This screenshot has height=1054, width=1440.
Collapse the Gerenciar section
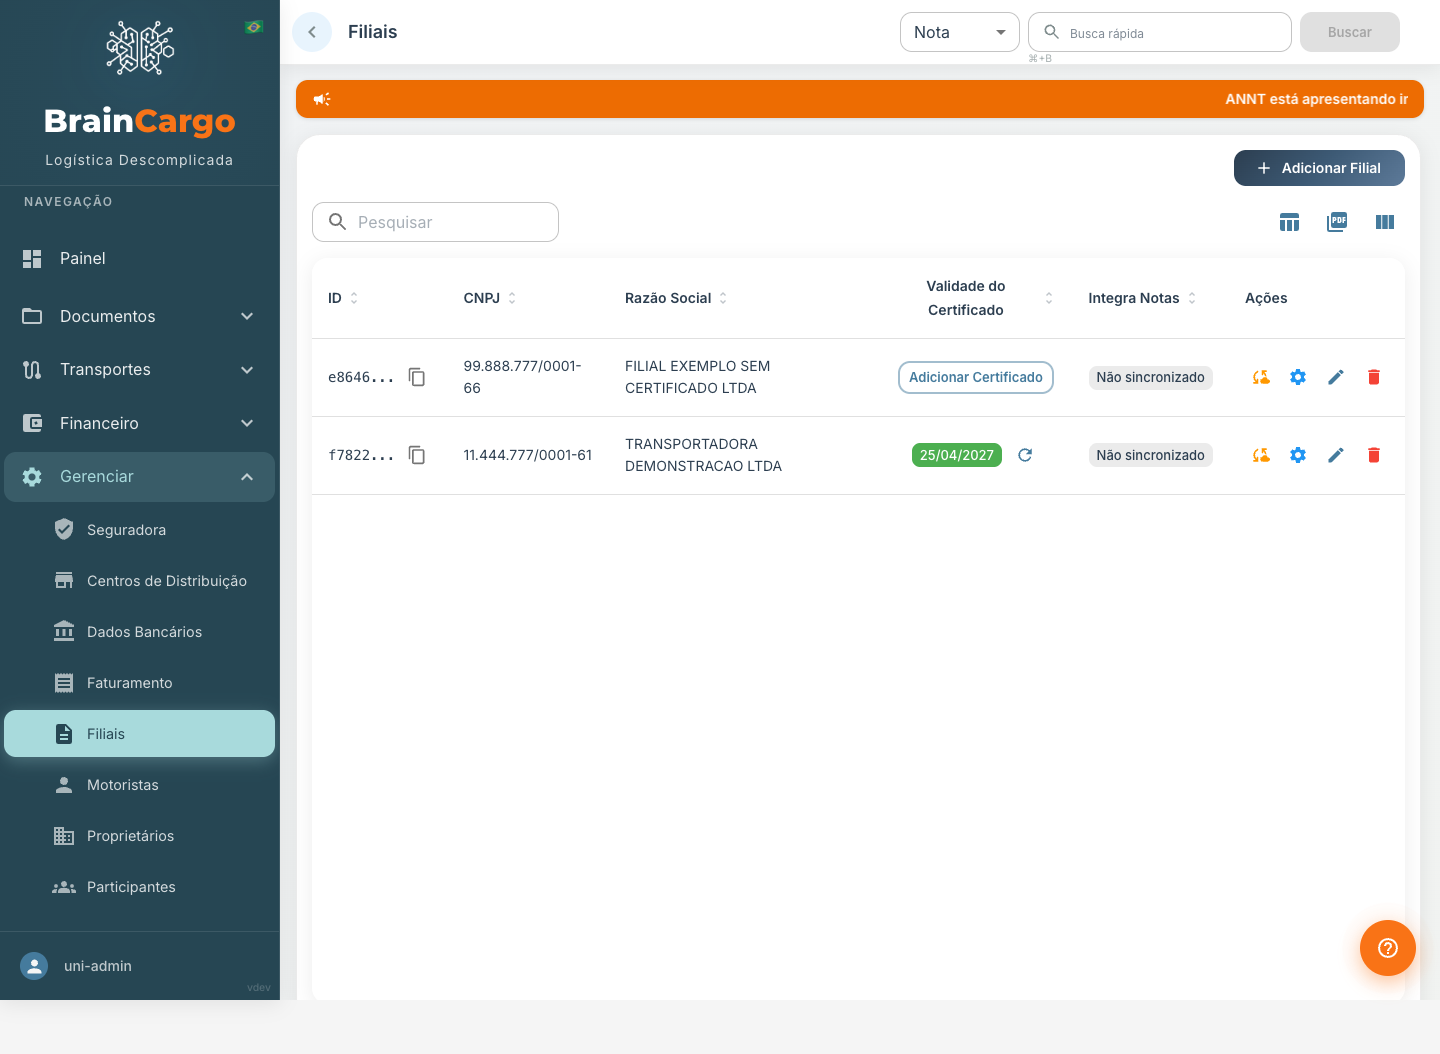coord(140,477)
